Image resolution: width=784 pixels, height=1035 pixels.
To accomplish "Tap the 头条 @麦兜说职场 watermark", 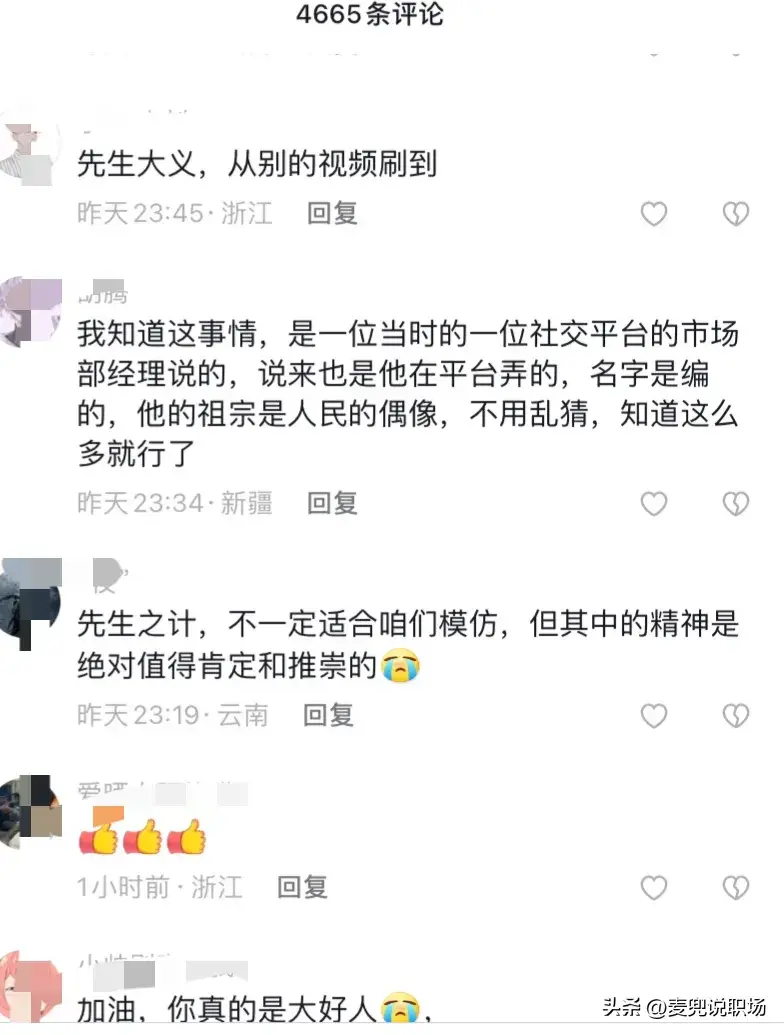I will [x=684, y=1007].
